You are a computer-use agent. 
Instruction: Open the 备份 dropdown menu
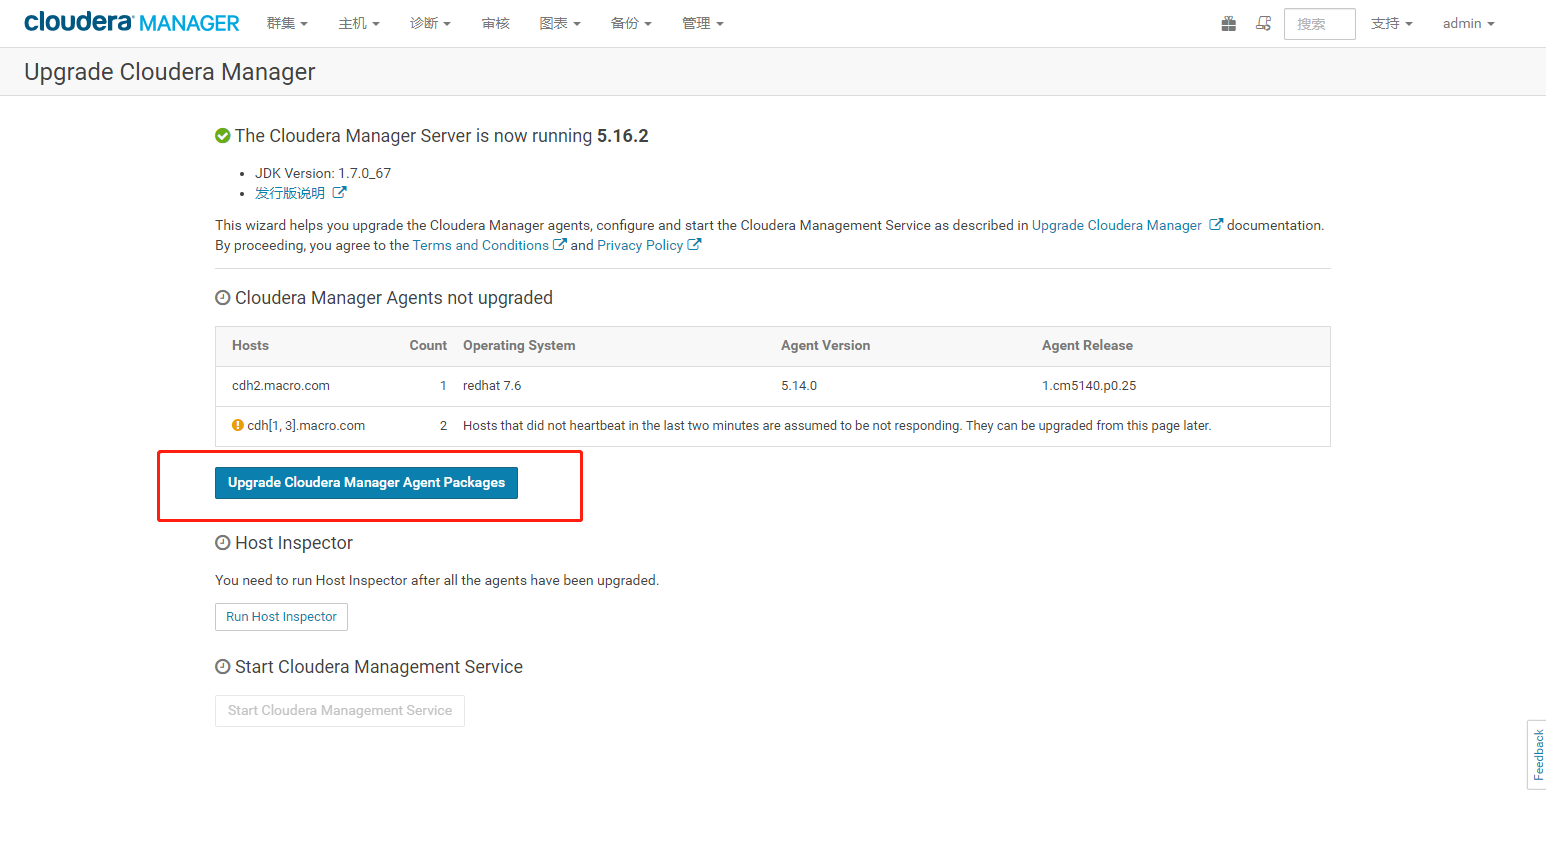(x=631, y=23)
